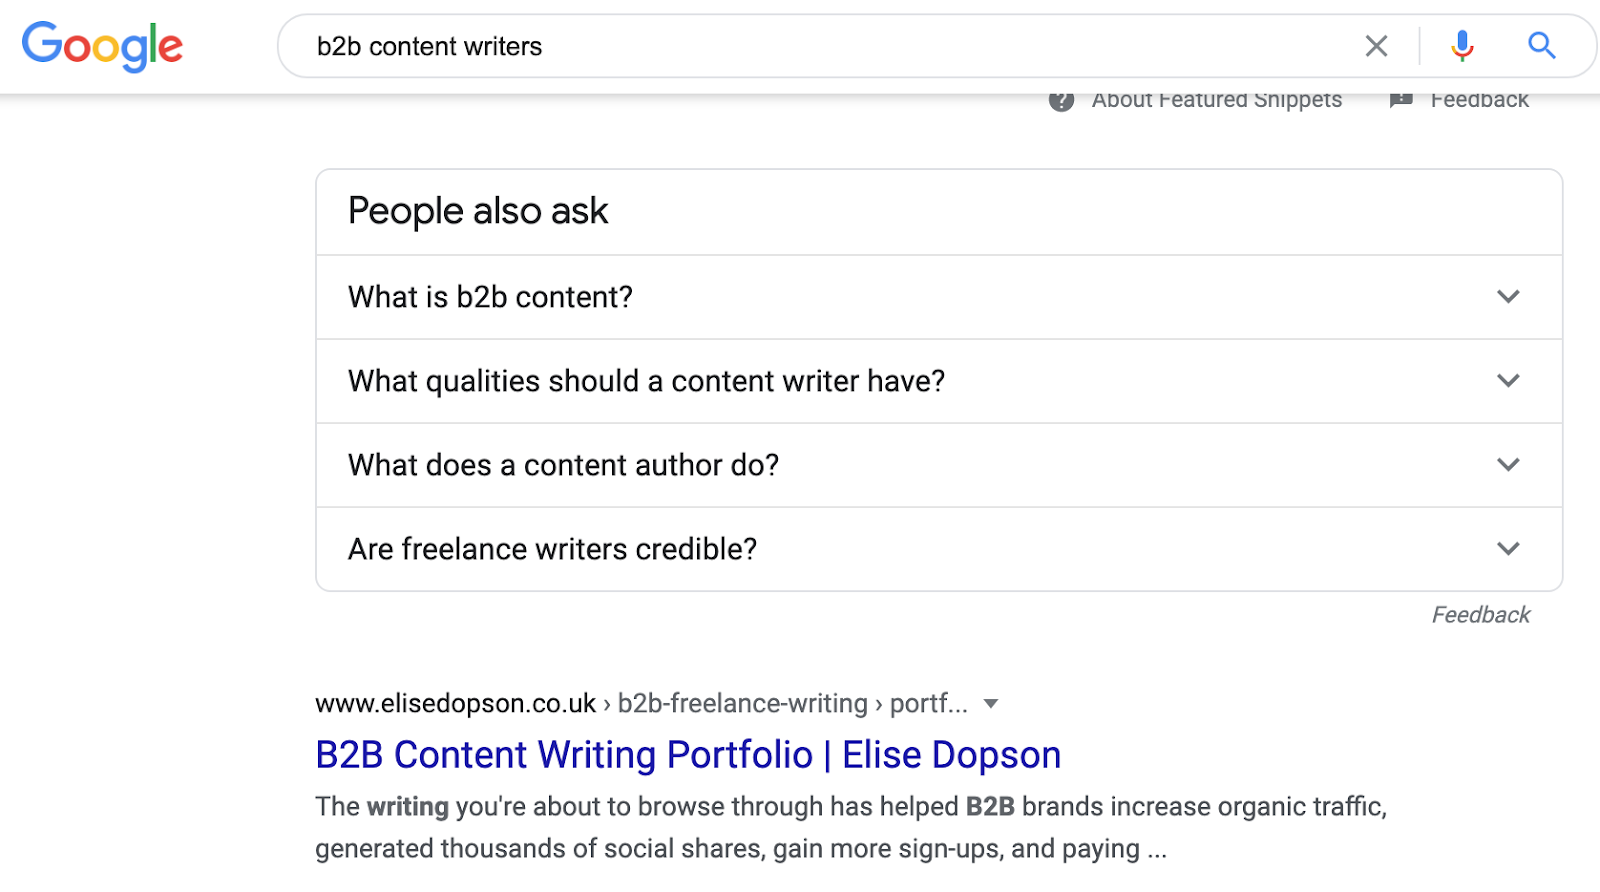Click the featured snippet feedback flag icon

(x=1401, y=100)
